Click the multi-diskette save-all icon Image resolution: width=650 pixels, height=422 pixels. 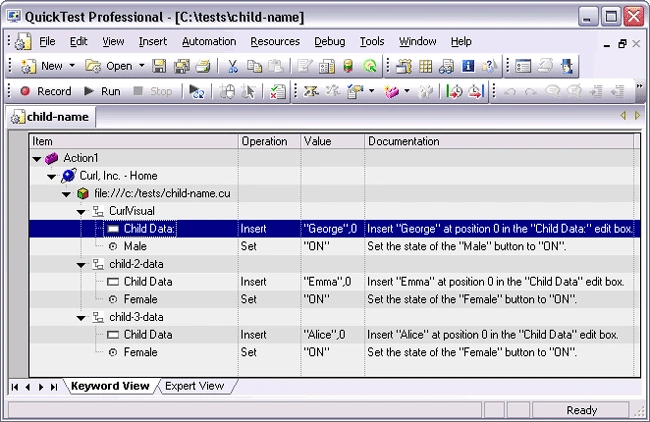point(181,66)
